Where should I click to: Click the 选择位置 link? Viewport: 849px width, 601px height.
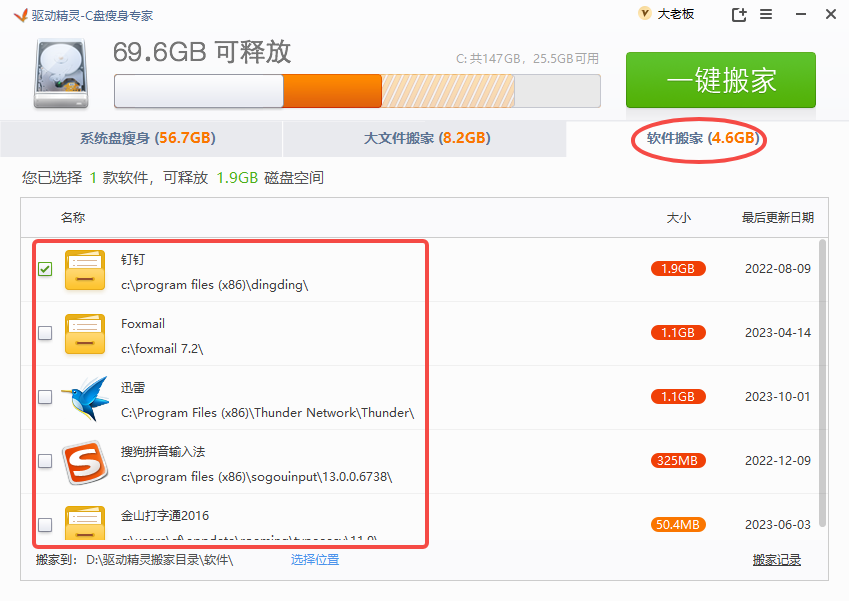tap(315, 560)
